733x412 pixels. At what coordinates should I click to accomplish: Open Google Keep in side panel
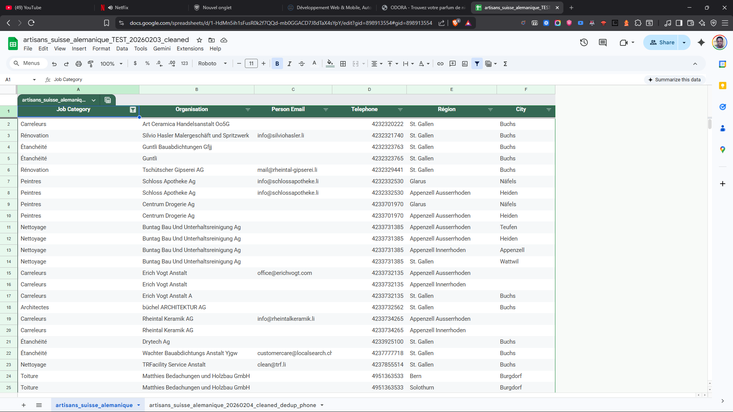tap(723, 86)
